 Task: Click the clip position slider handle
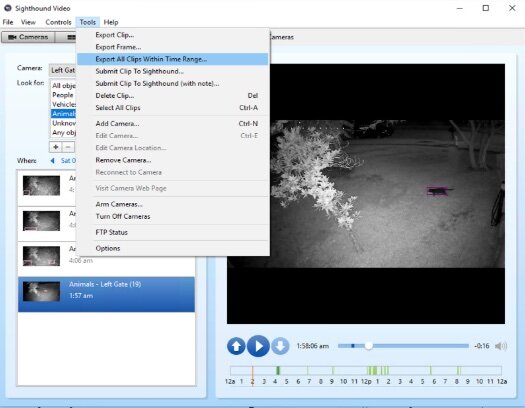[368, 346]
